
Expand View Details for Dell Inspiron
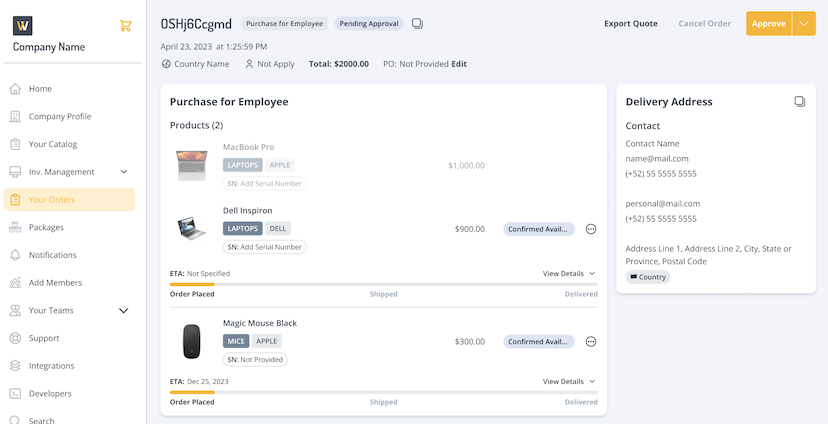(568, 273)
